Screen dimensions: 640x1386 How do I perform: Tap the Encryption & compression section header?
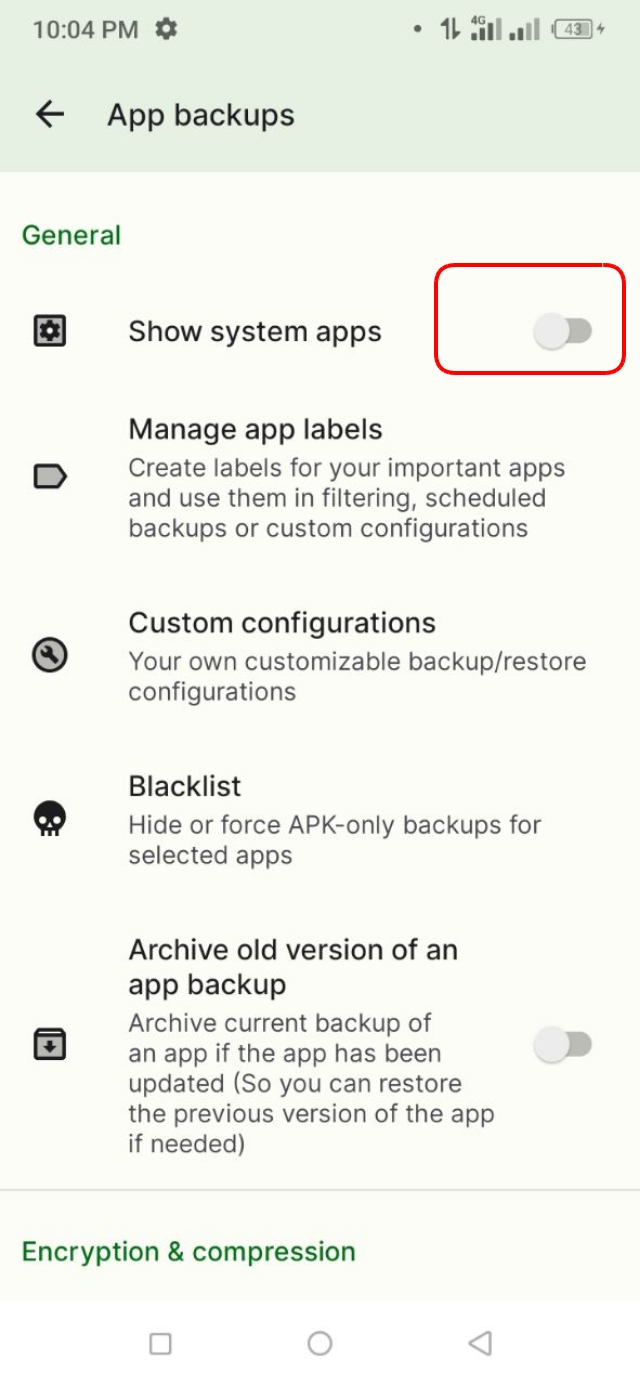187,1251
